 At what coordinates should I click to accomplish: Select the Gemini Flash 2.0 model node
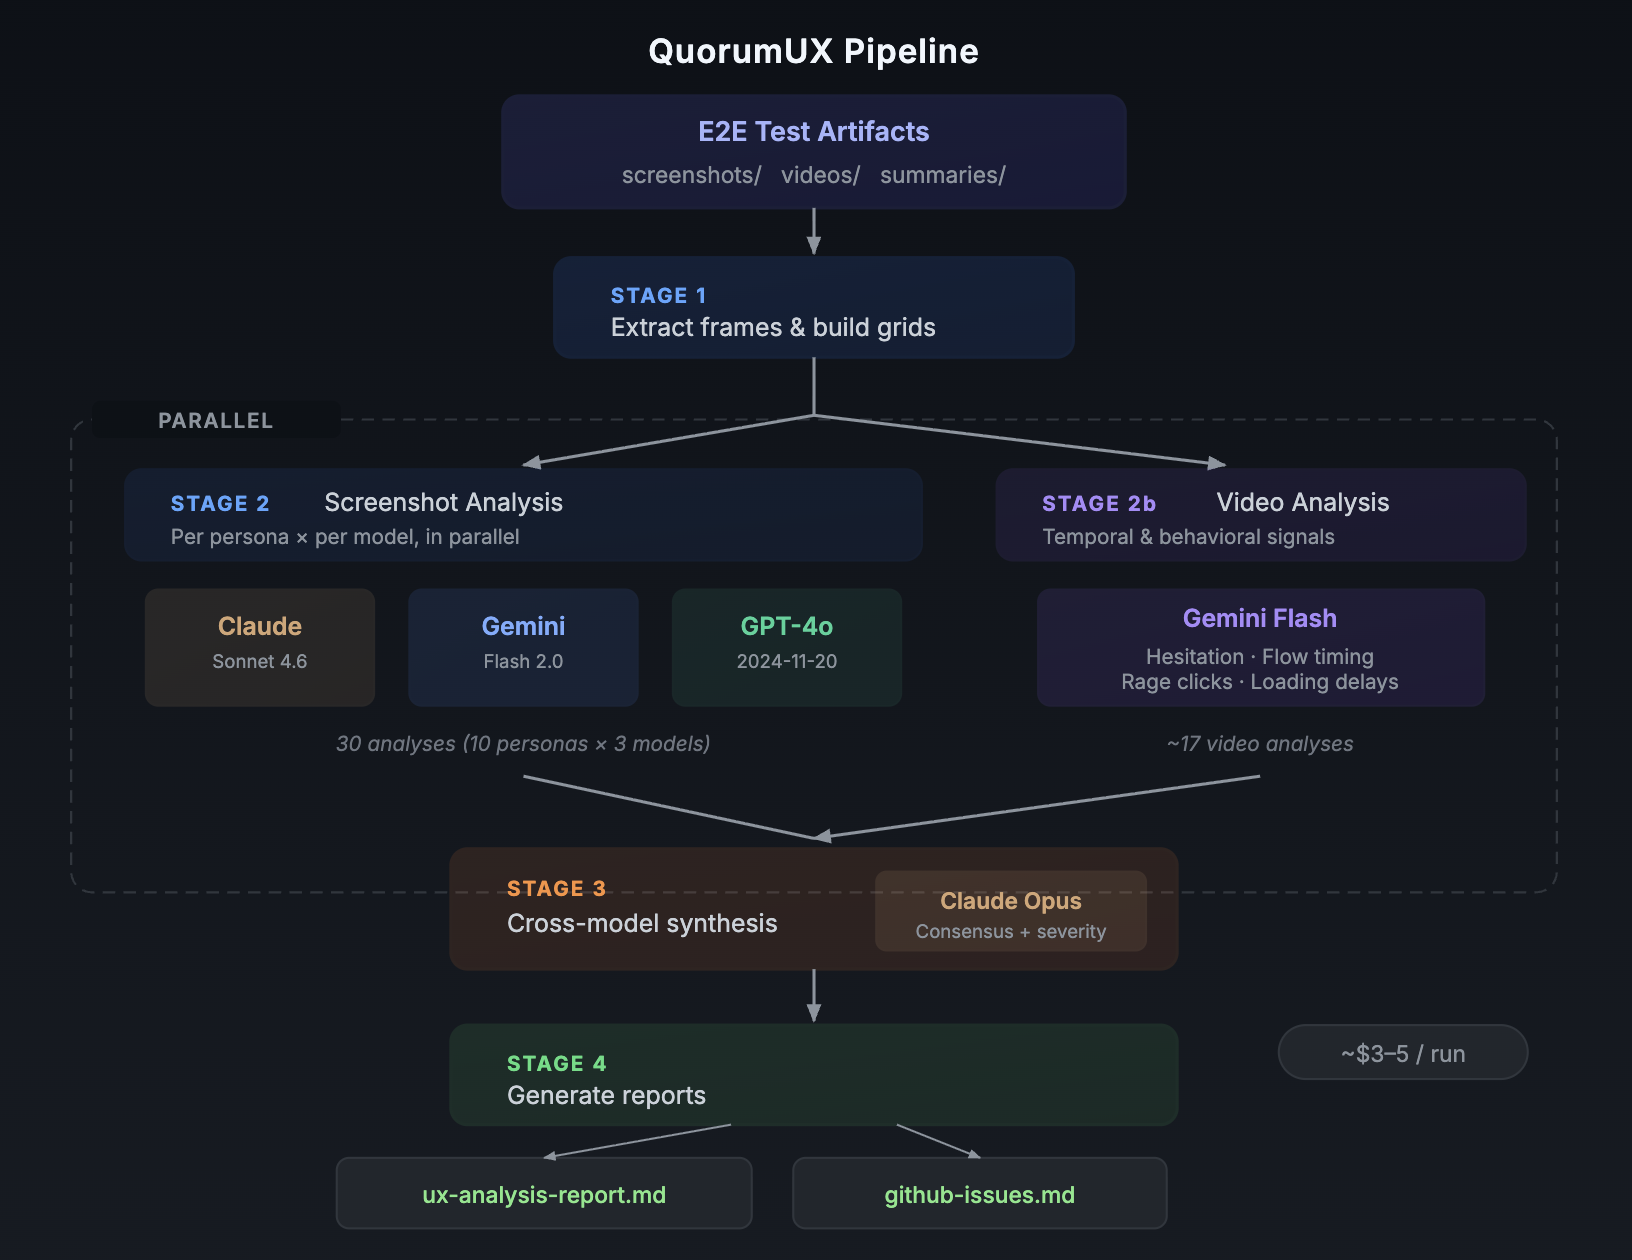pos(523,645)
